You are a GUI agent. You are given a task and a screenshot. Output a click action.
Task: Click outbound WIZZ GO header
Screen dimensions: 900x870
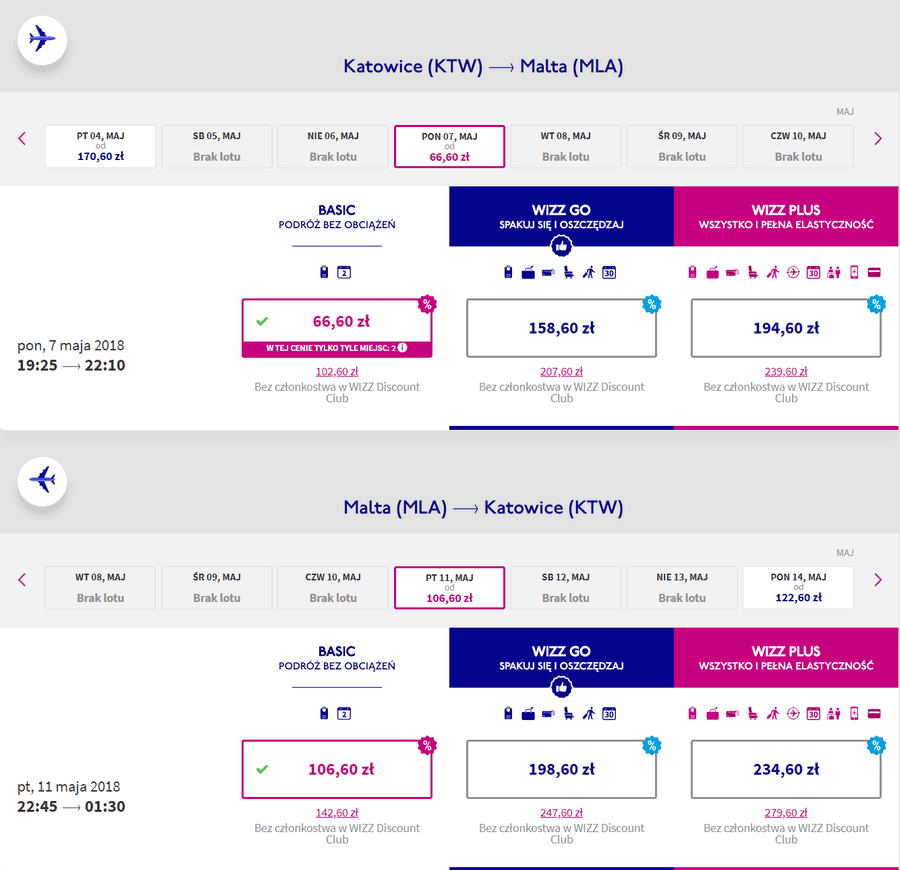click(561, 216)
